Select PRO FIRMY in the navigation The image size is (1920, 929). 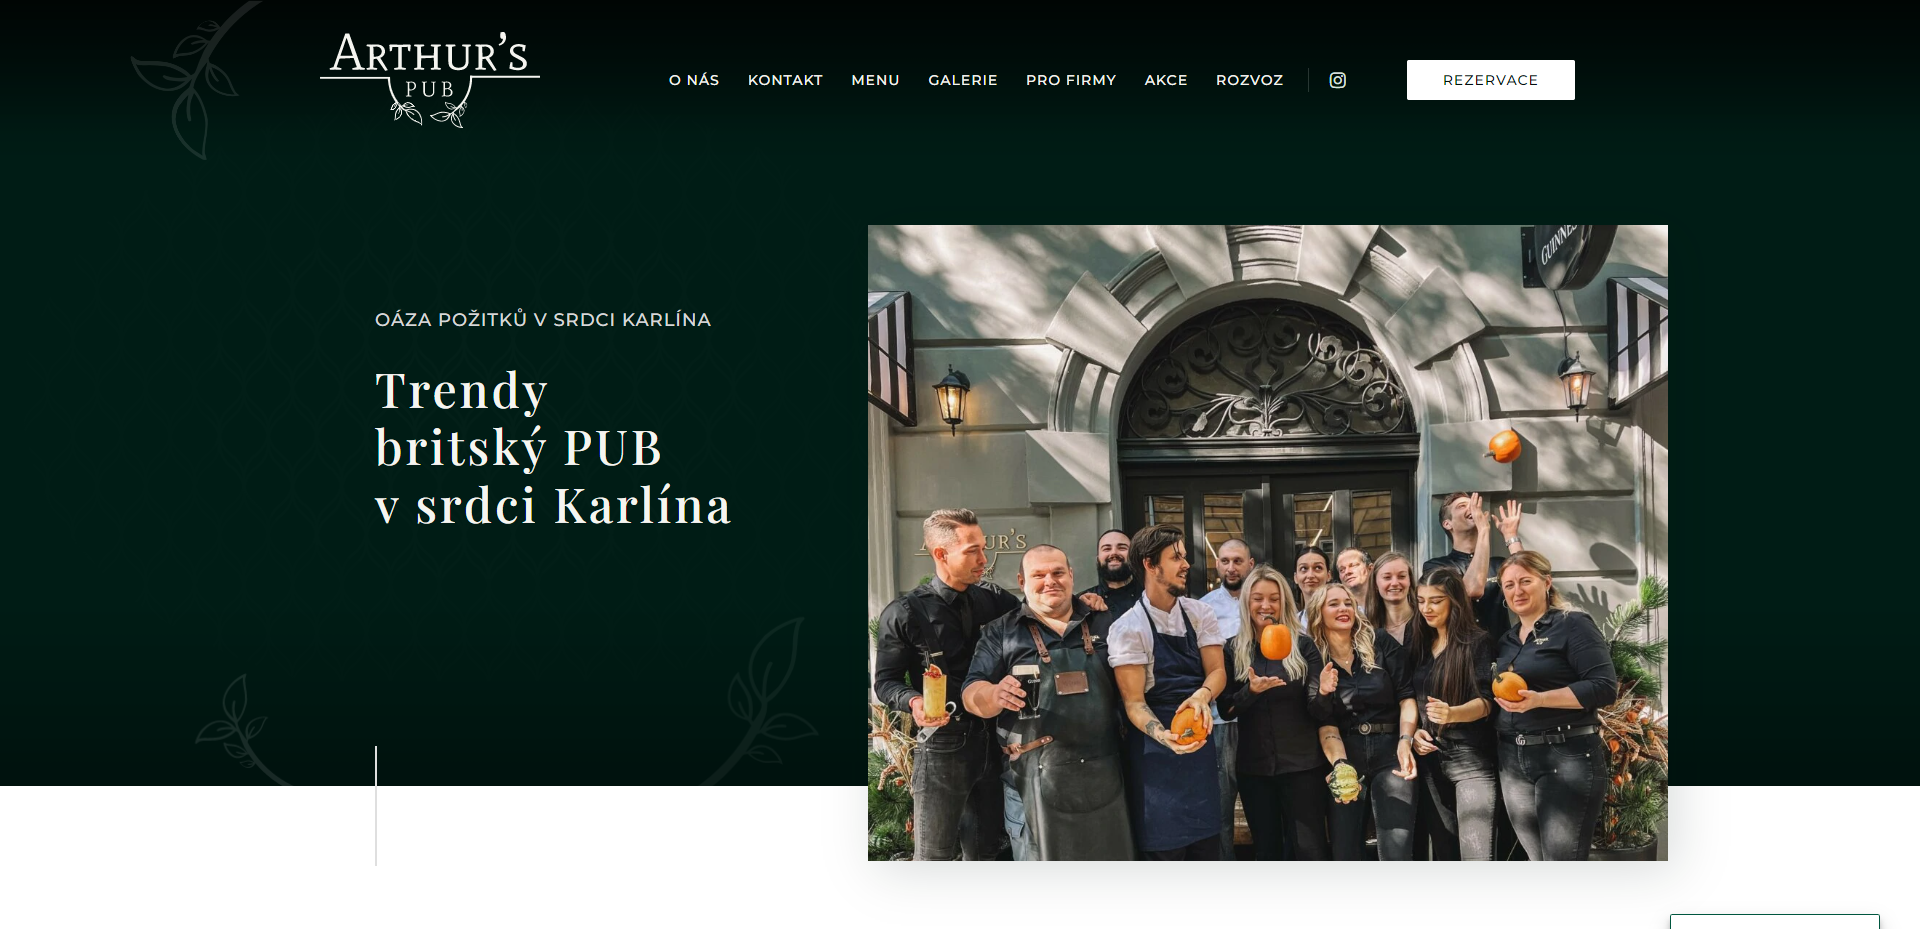tap(1071, 80)
